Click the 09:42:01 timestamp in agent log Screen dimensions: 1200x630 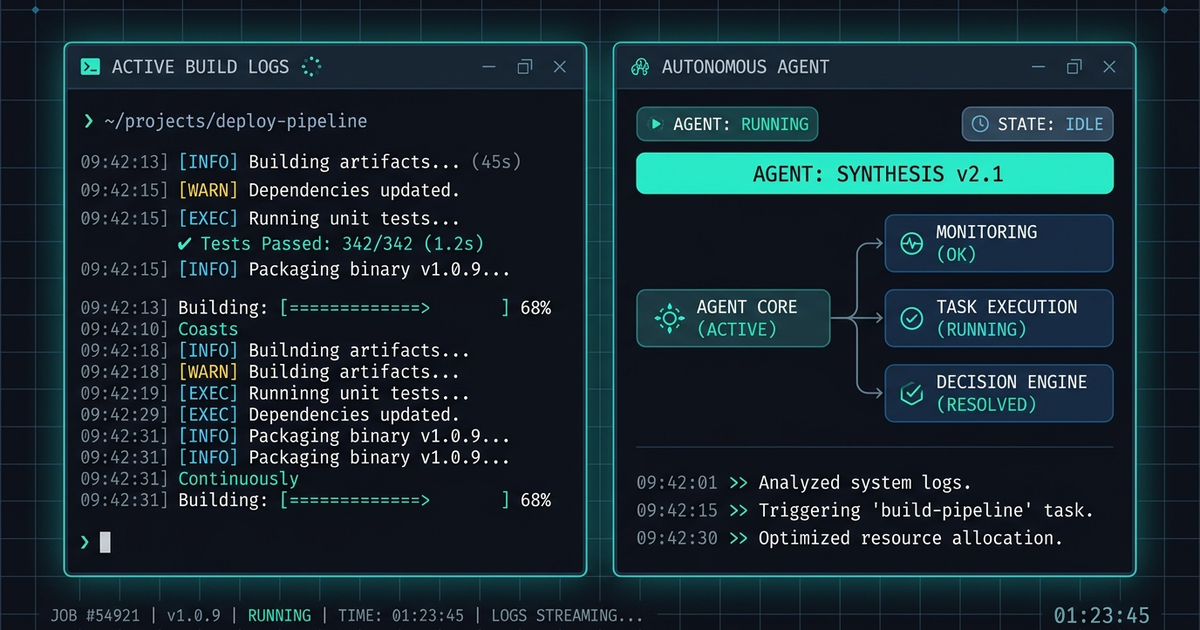pyautogui.click(x=677, y=483)
